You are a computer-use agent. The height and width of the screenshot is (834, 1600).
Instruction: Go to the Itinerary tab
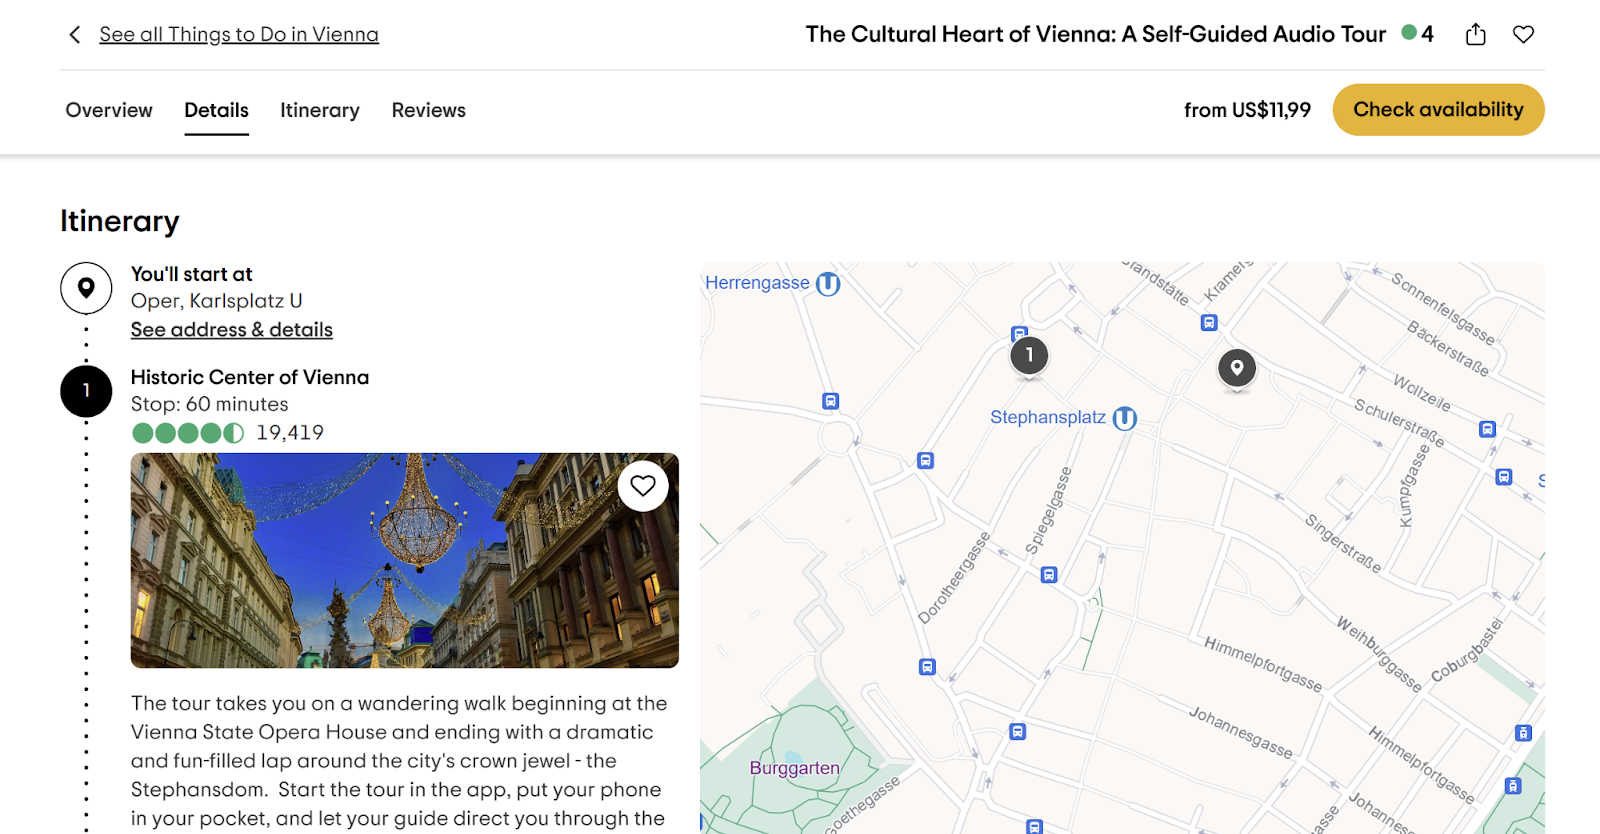319,110
